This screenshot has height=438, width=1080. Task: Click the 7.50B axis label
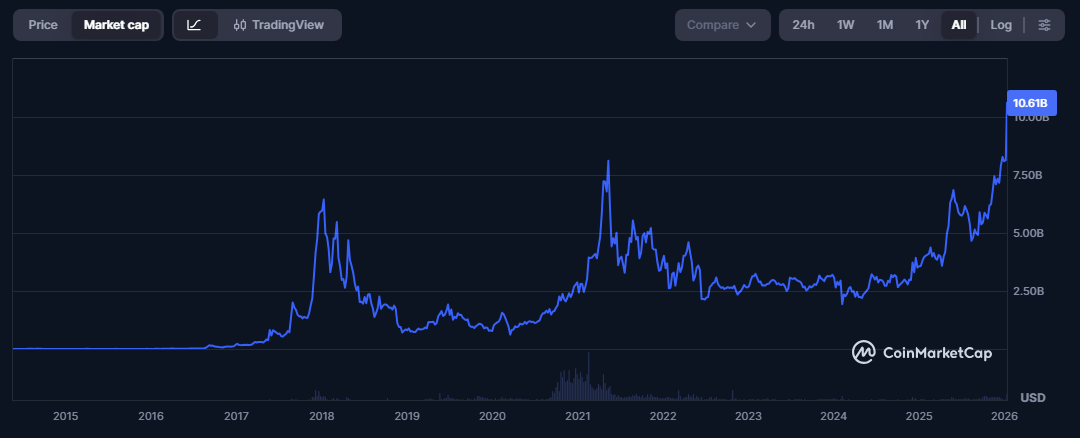point(1027,175)
